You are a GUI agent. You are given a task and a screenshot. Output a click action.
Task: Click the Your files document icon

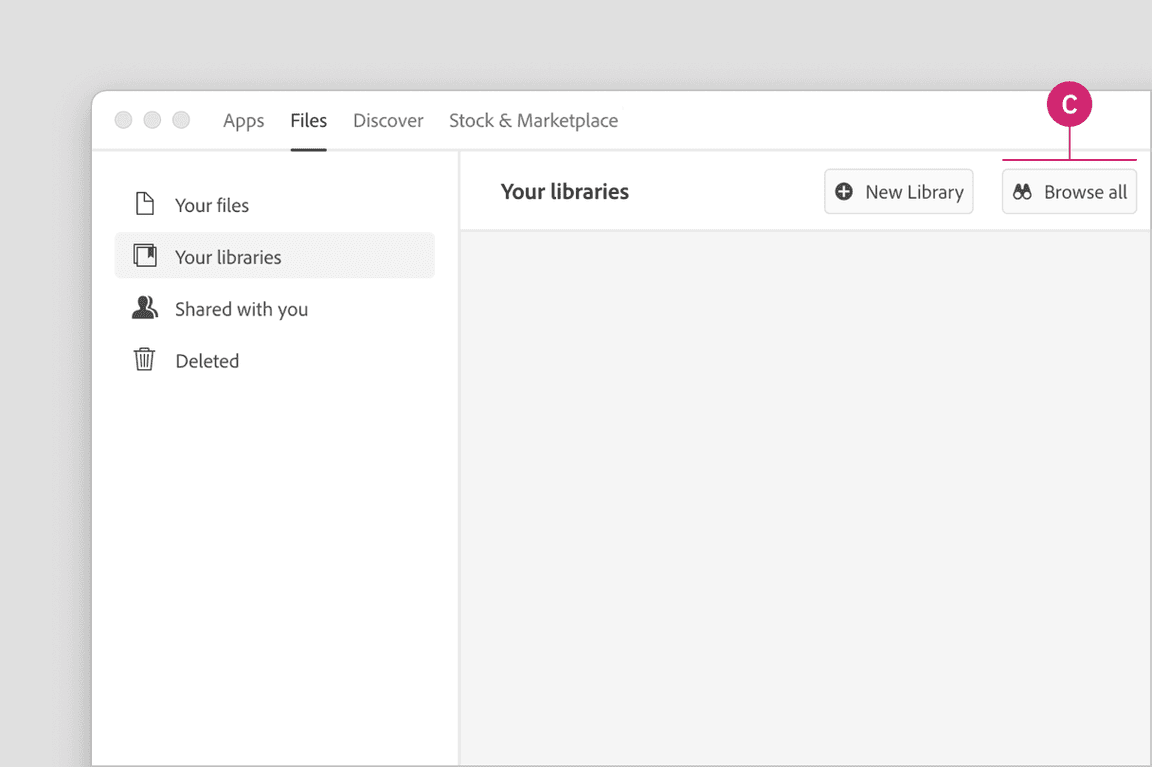pyautogui.click(x=145, y=204)
